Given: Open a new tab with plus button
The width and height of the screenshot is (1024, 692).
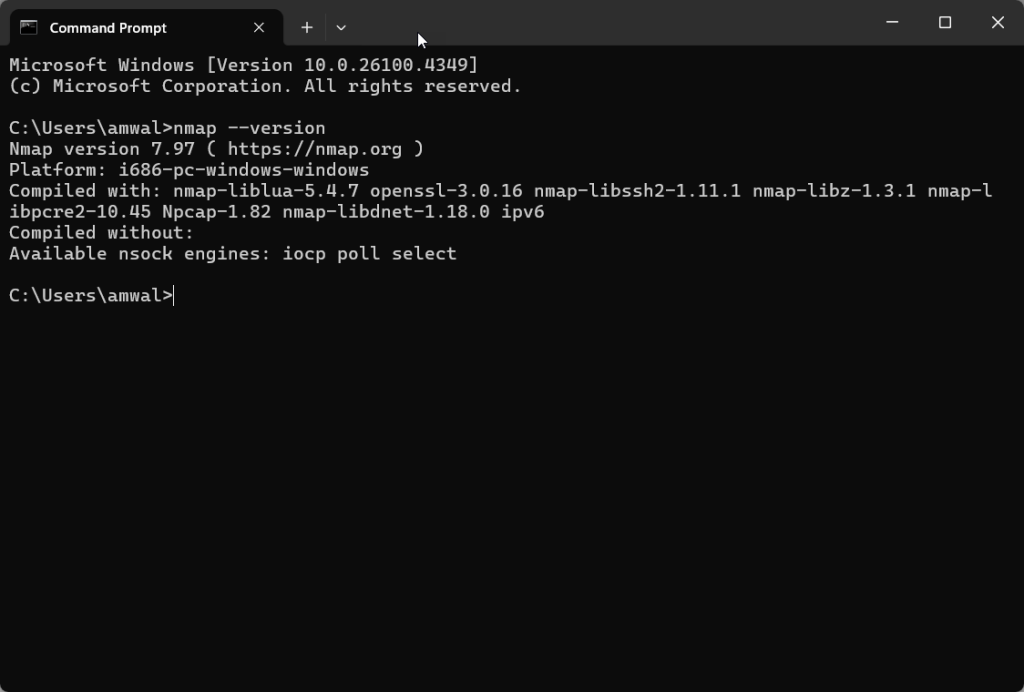Looking at the screenshot, I should pyautogui.click(x=307, y=27).
